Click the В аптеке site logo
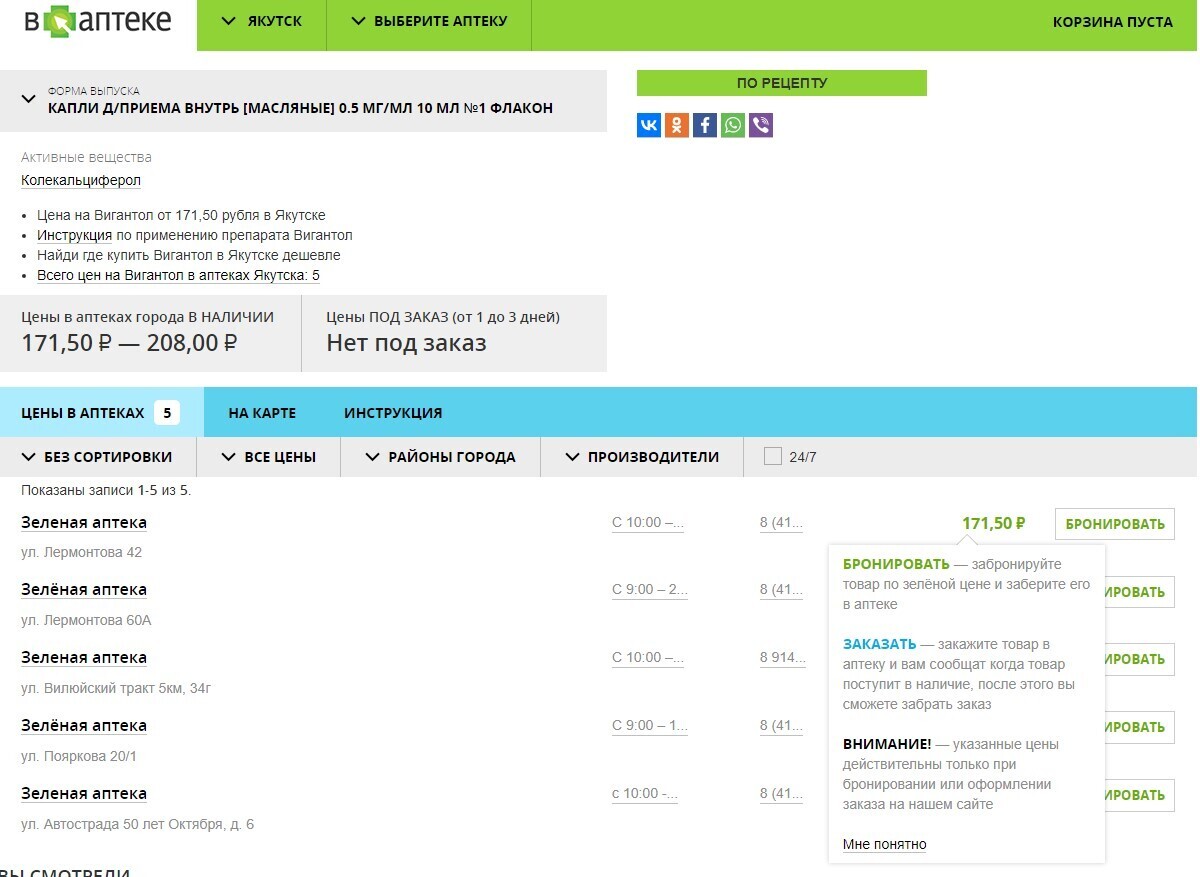1200x877 pixels. coord(98,21)
